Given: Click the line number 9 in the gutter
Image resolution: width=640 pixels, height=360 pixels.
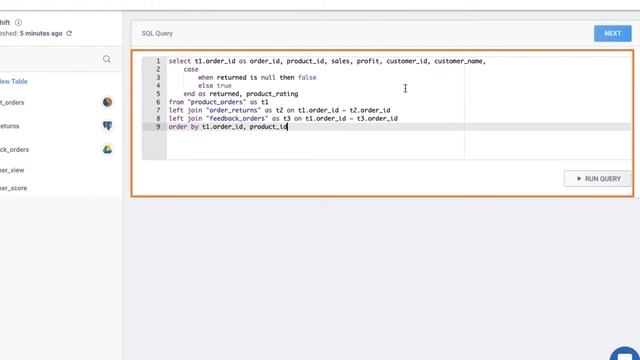Looking at the screenshot, I should 158,127.
